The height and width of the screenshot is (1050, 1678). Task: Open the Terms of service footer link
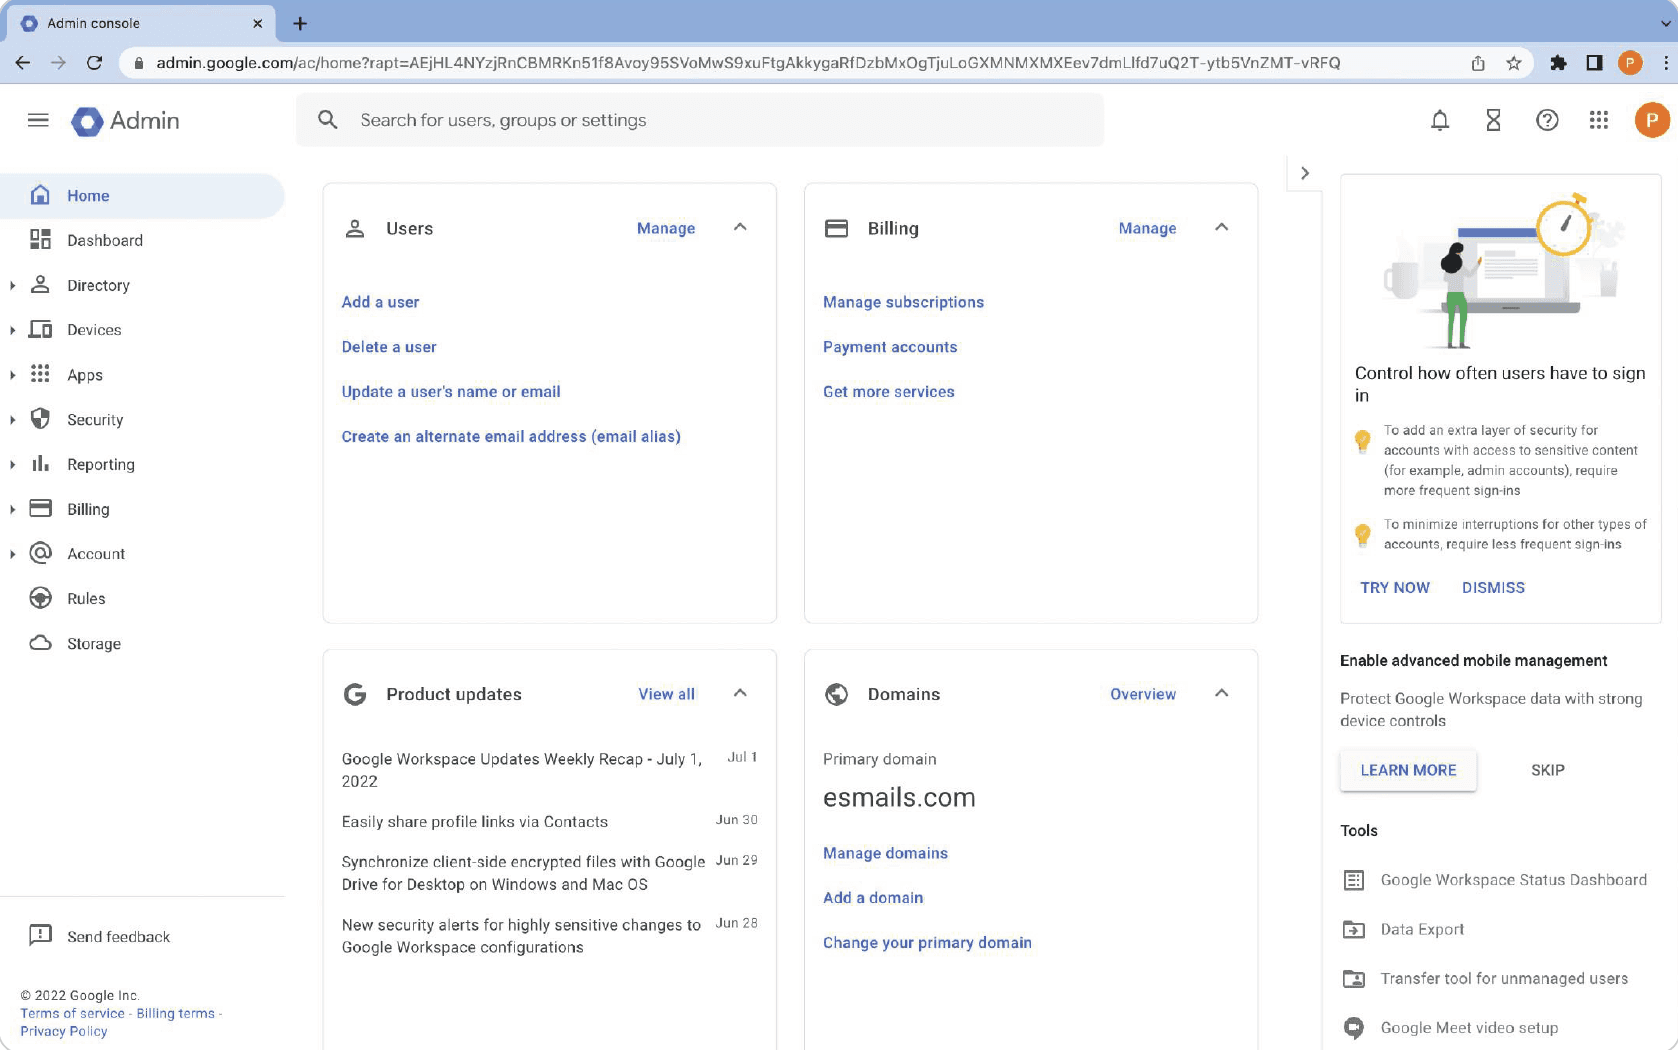72,1013
